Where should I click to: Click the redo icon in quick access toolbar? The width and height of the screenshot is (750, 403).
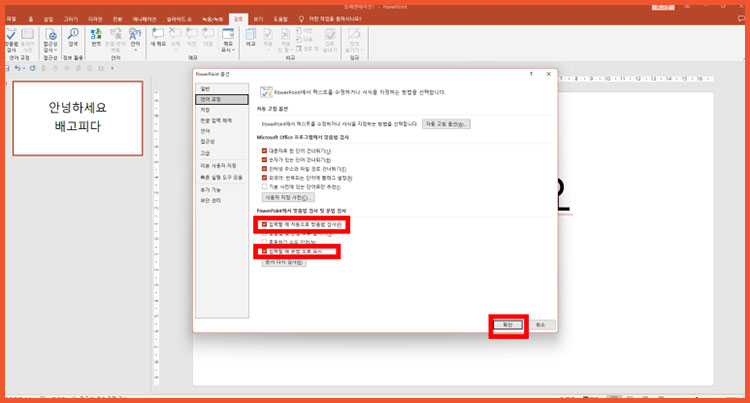tap(33, 68)
